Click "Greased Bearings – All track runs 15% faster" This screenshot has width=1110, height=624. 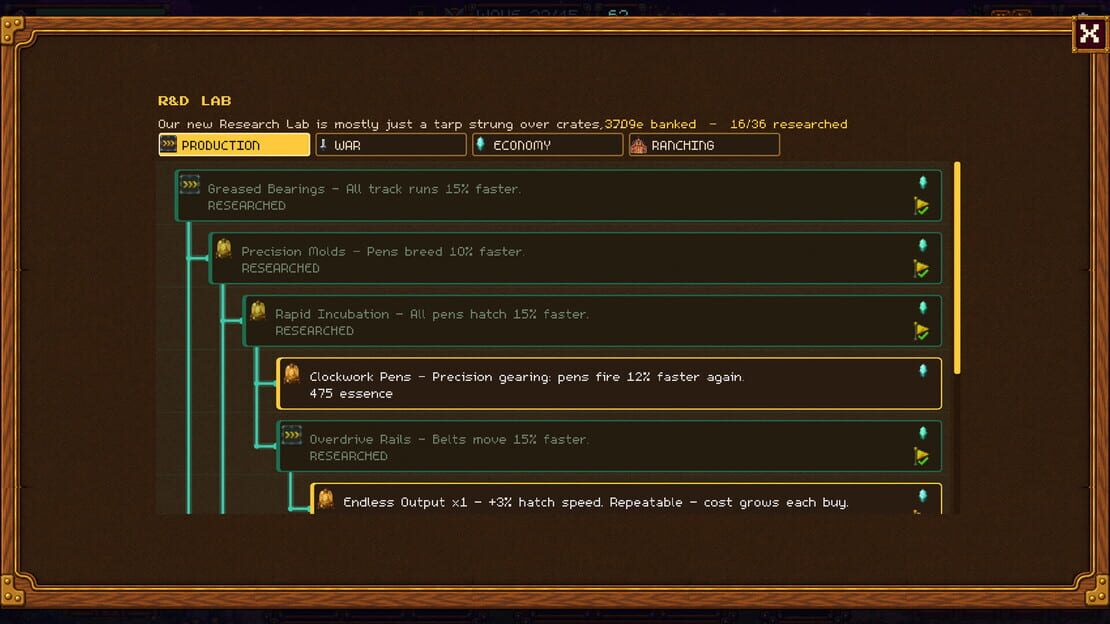(364, 189)
